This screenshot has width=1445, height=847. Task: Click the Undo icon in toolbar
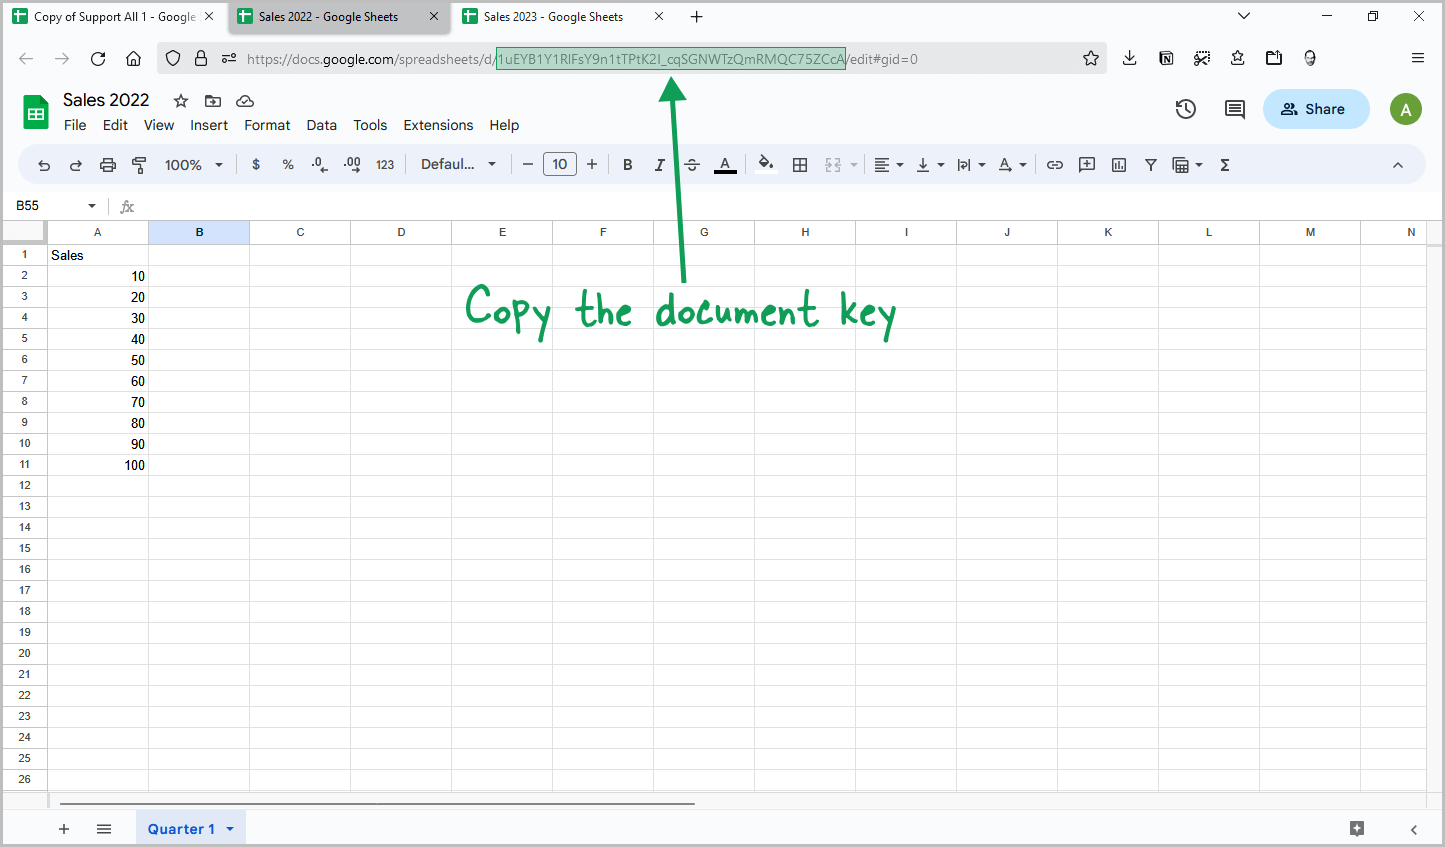pyautogui.click(x=44, y=165)
